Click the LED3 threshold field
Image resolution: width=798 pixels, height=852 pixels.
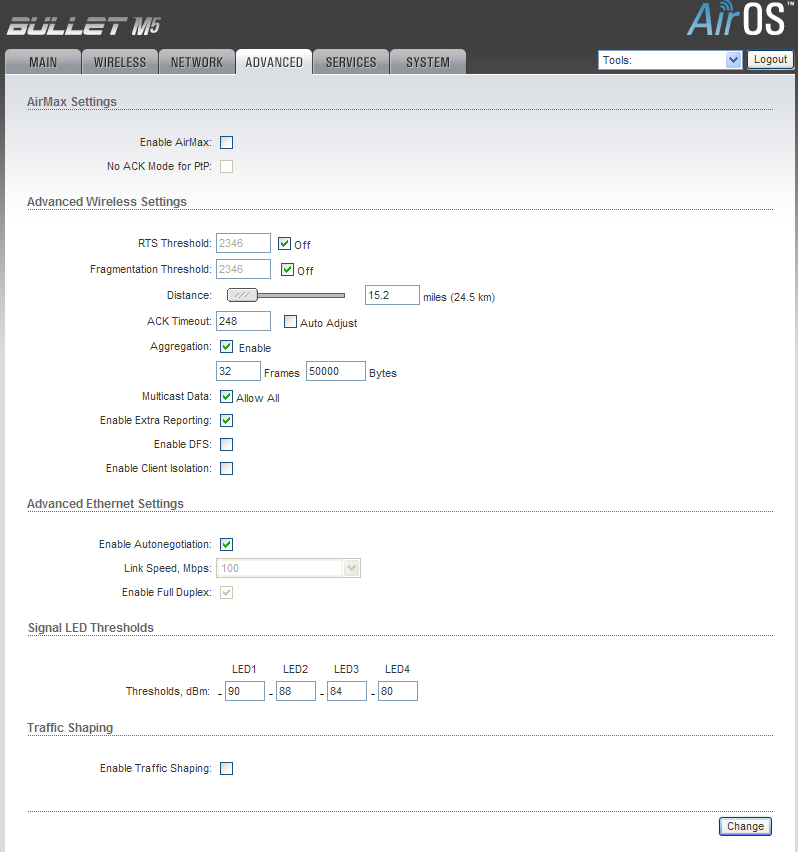pos(347,691)
